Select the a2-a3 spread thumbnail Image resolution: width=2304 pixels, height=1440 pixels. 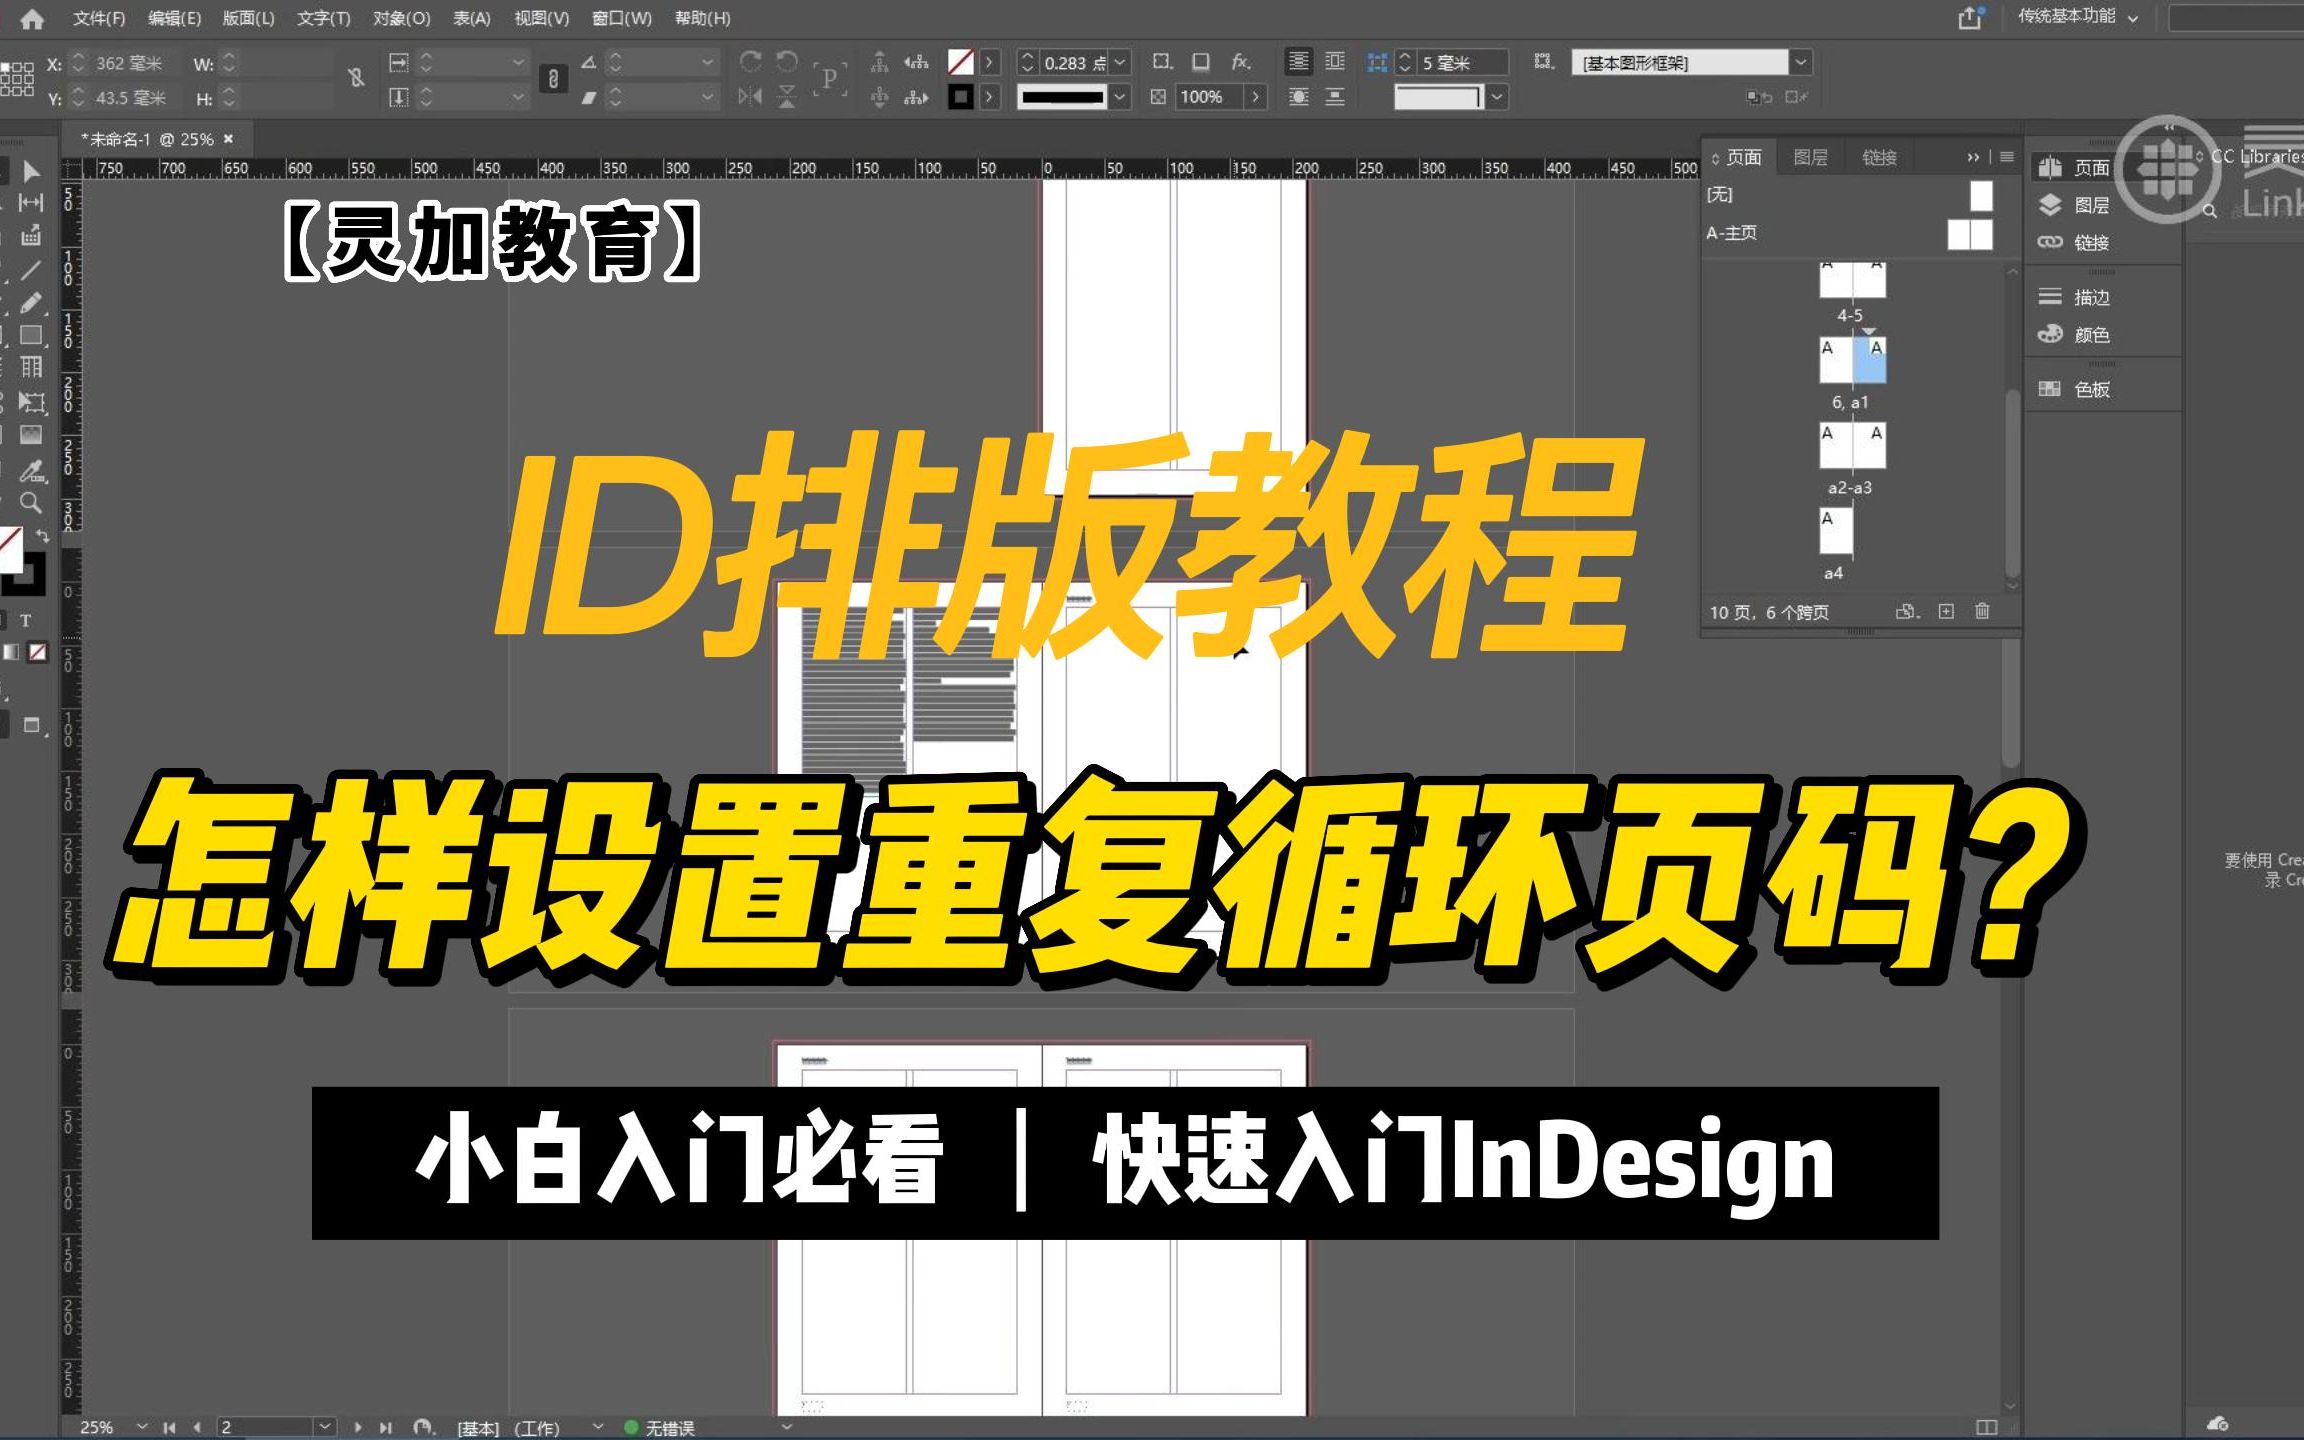(1852, 446)
